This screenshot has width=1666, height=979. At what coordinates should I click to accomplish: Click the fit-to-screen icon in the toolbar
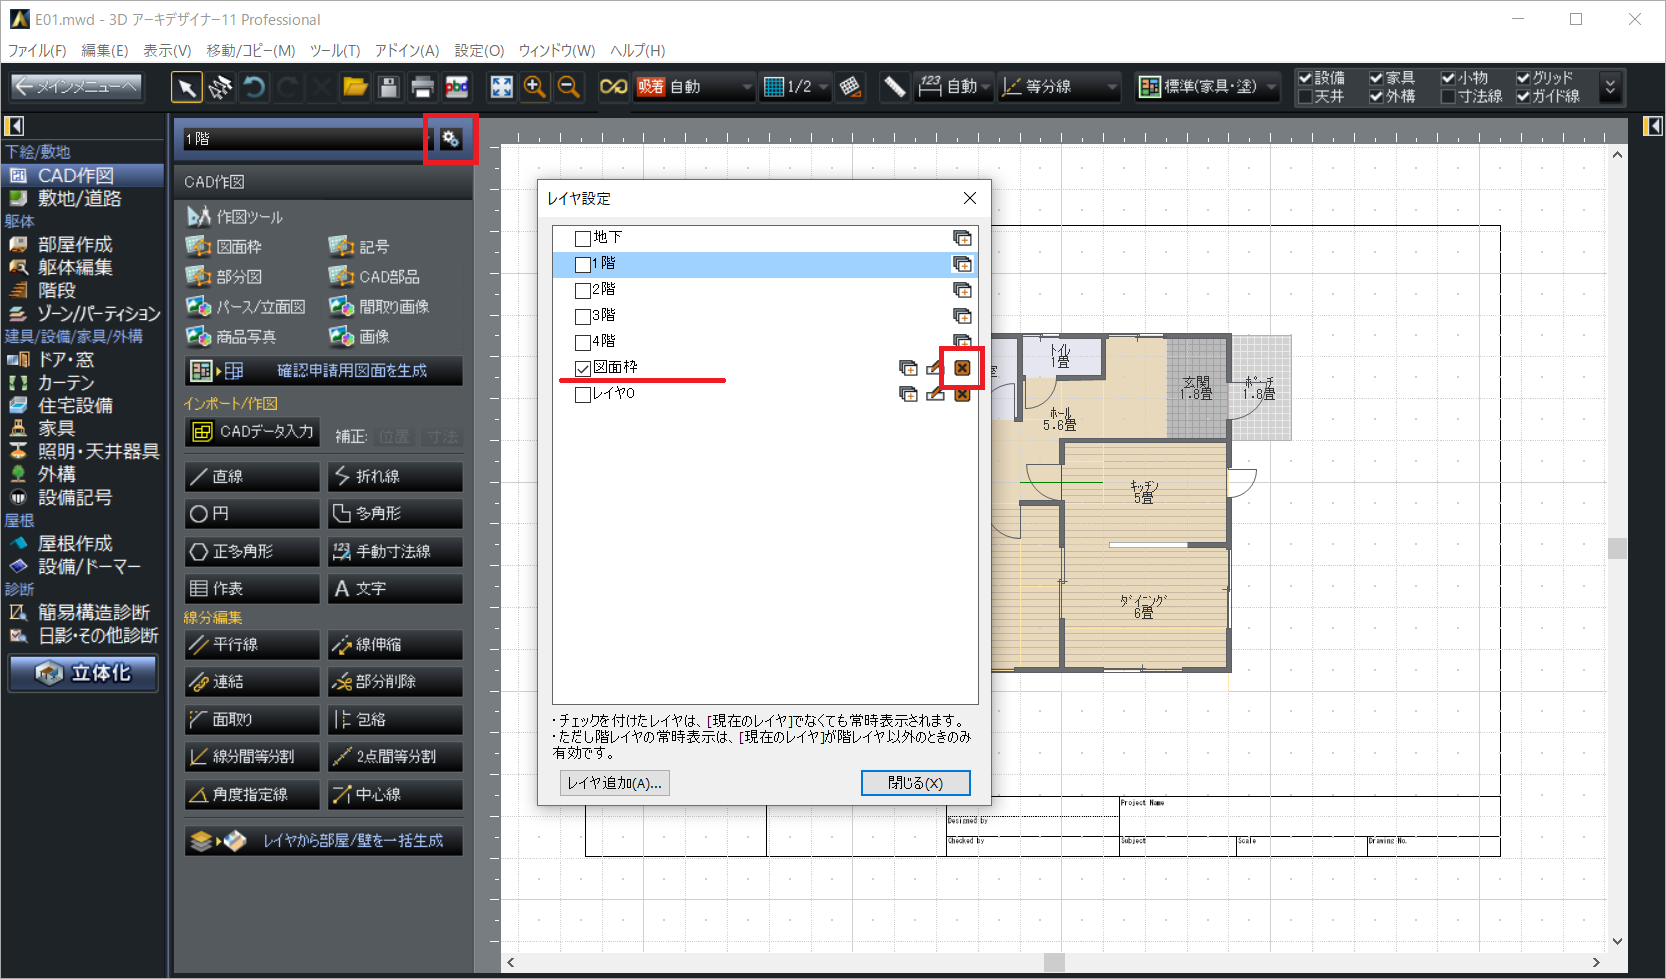click(501, 88)
